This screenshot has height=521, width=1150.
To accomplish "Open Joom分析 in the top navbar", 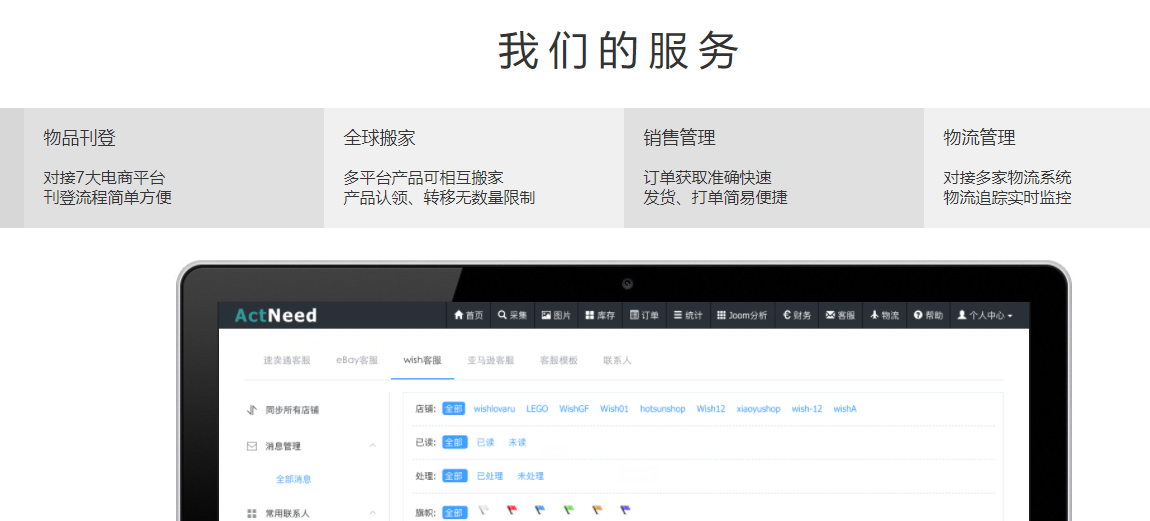I will pyautogui.click(x=742, y=315).
